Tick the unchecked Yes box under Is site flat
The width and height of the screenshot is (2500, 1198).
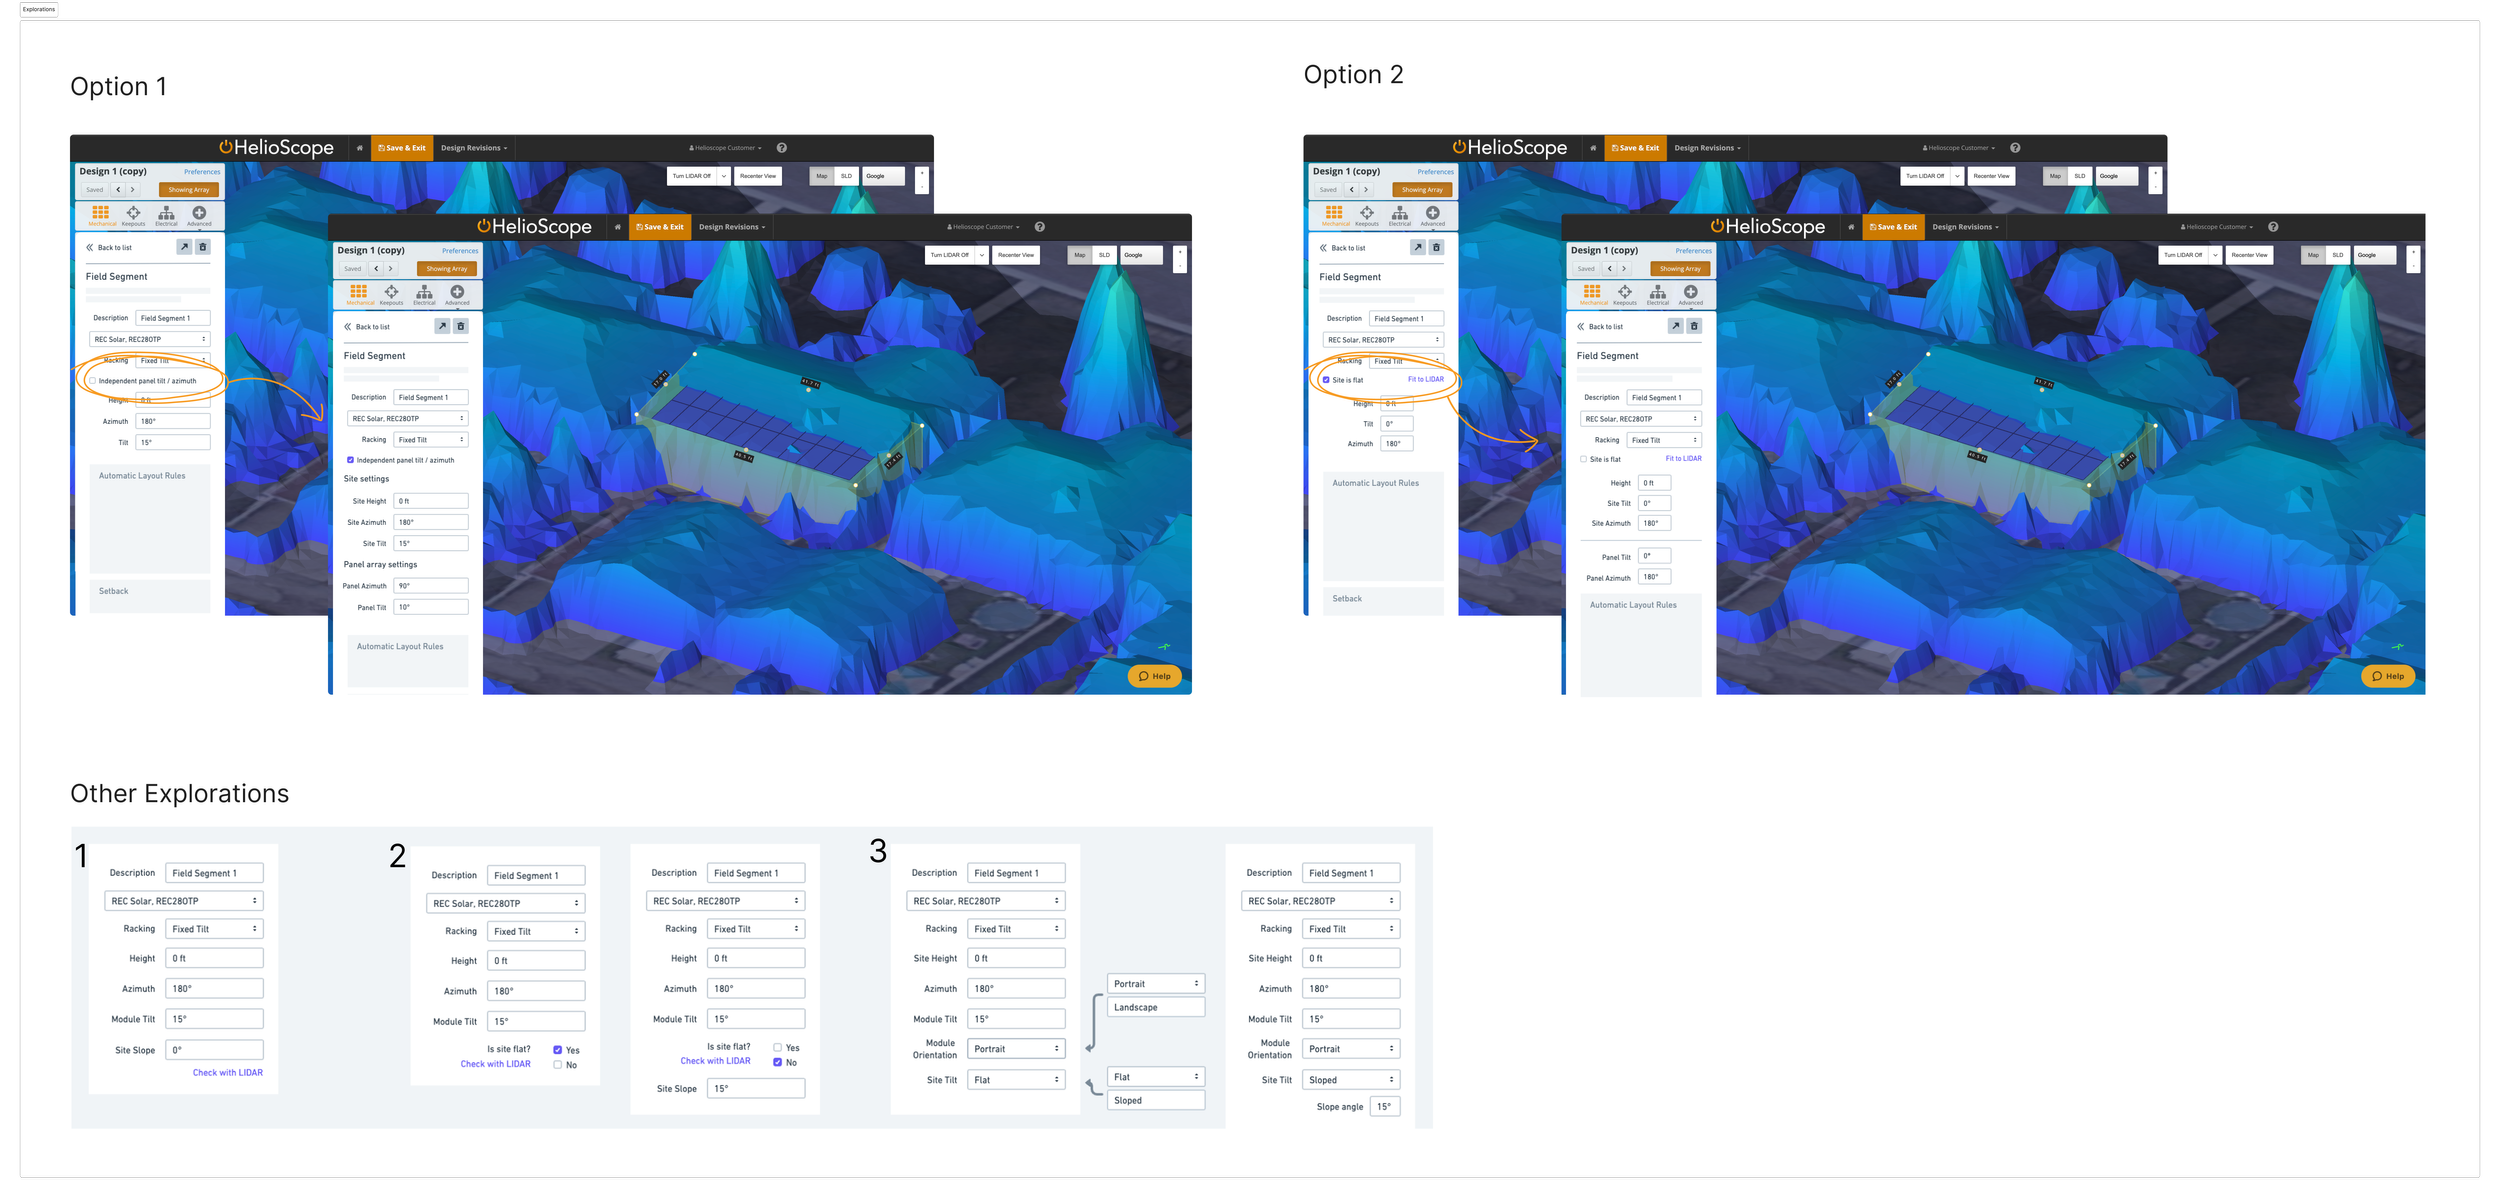(777, 1047)
